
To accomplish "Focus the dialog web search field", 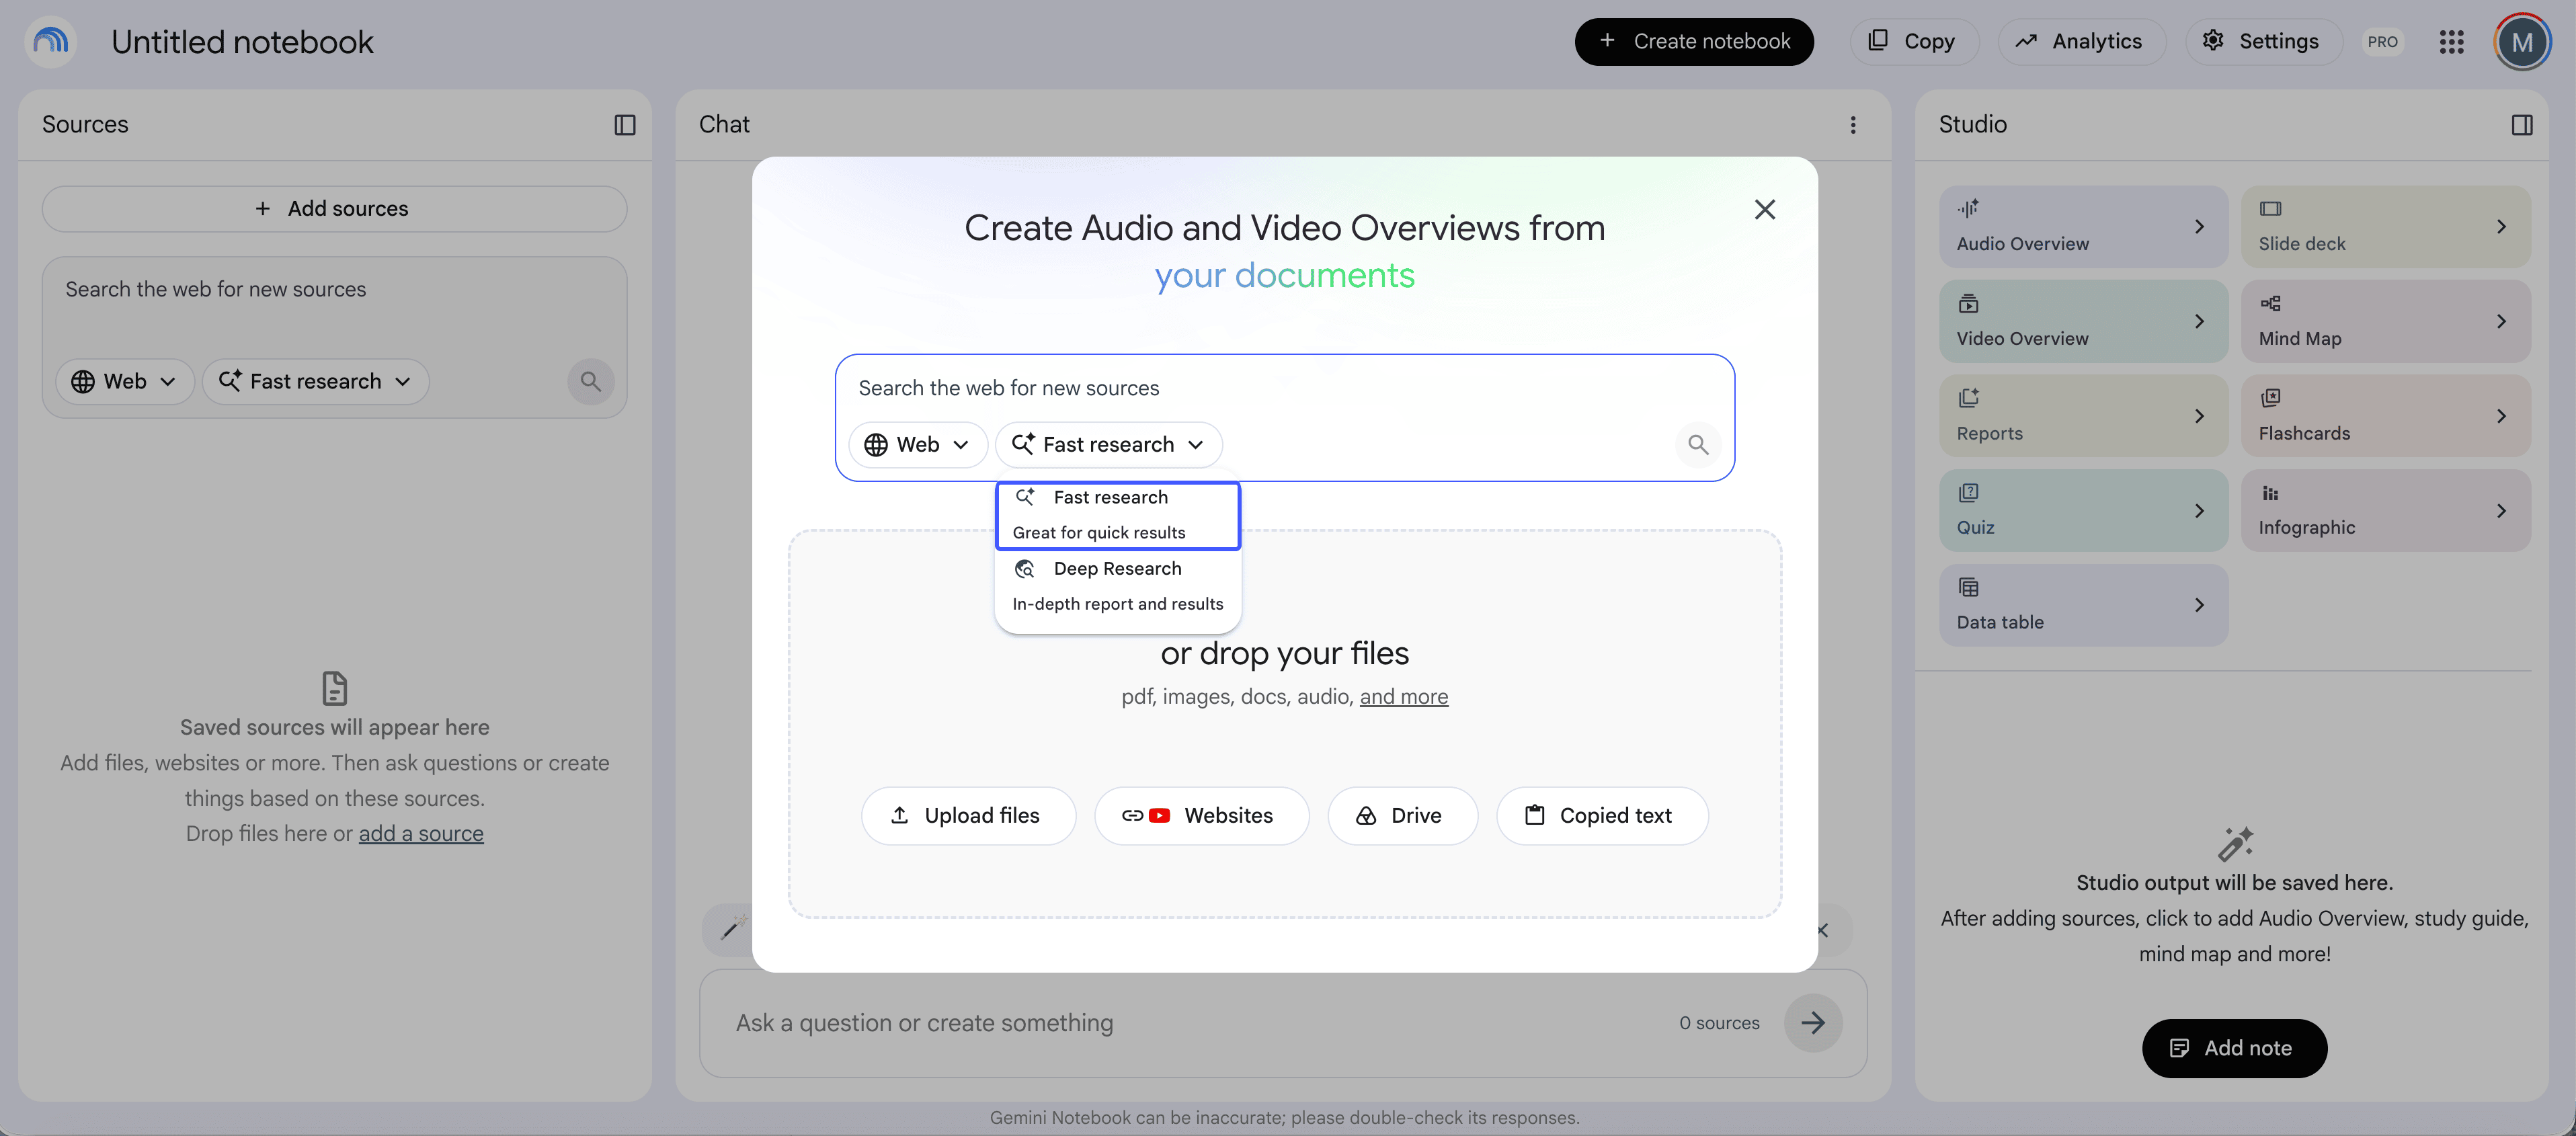I will 1284,388.
